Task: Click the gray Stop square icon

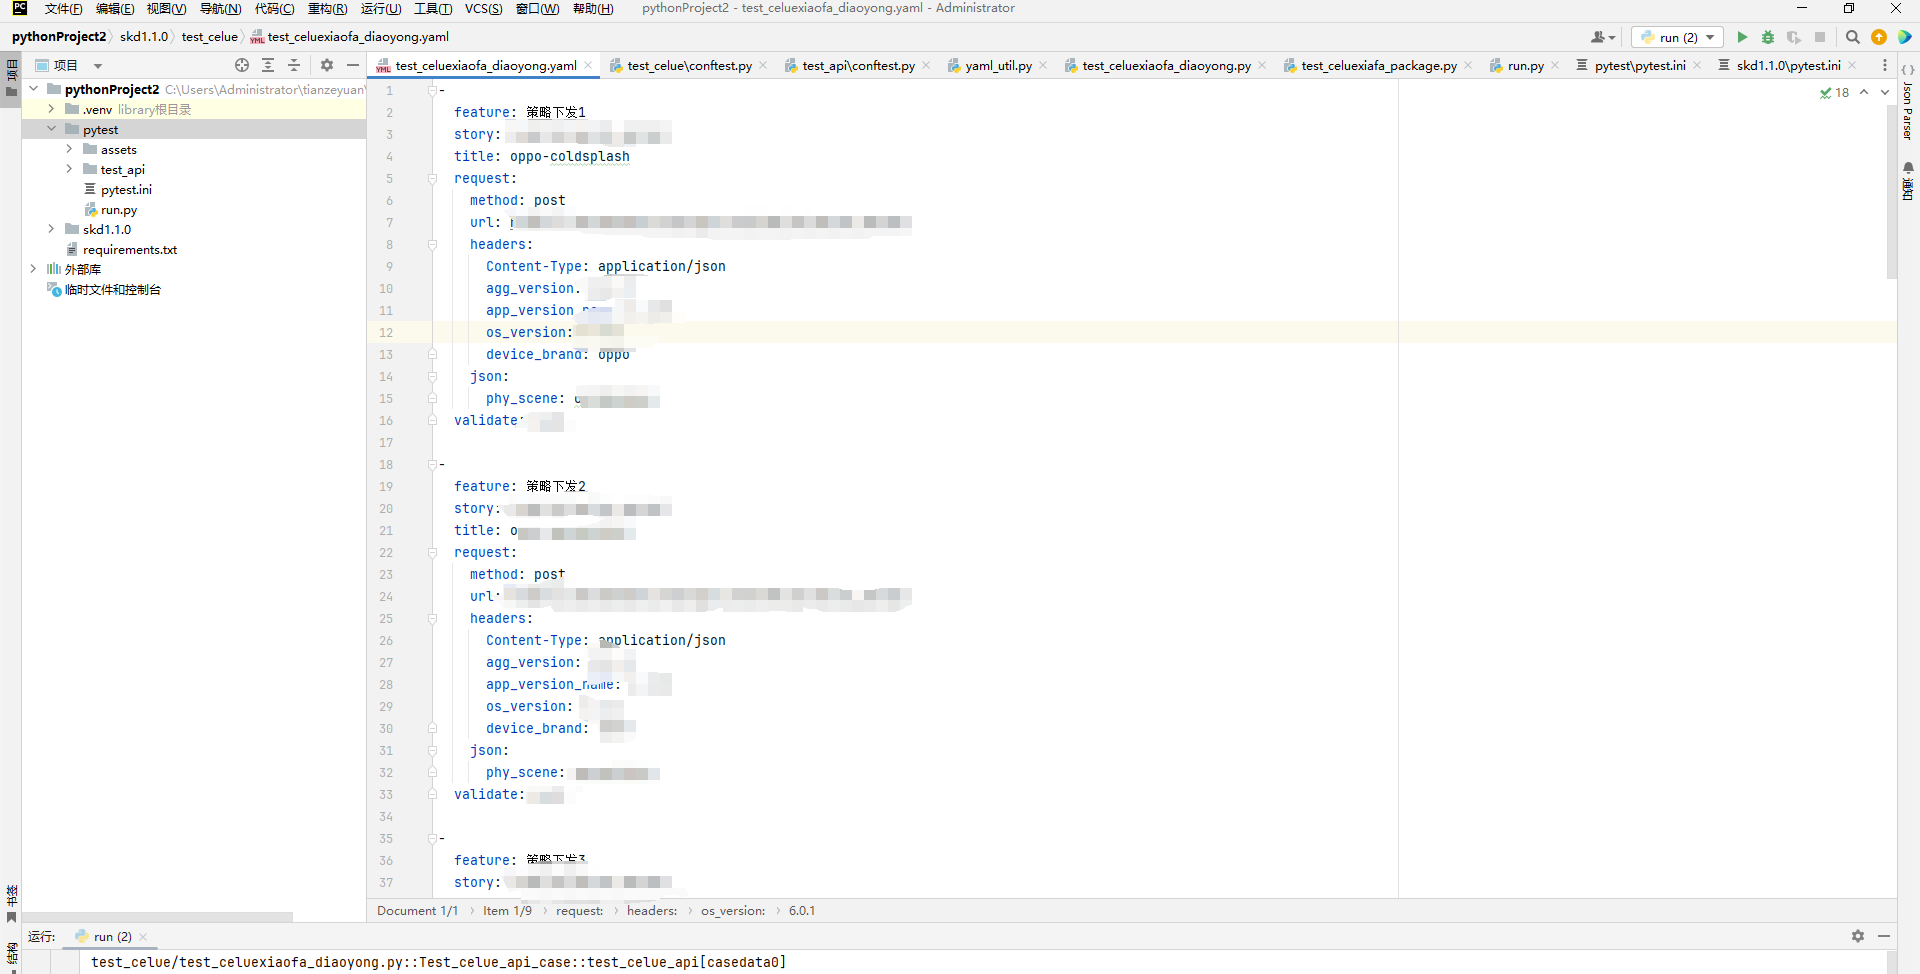Action: [1820, 37]
